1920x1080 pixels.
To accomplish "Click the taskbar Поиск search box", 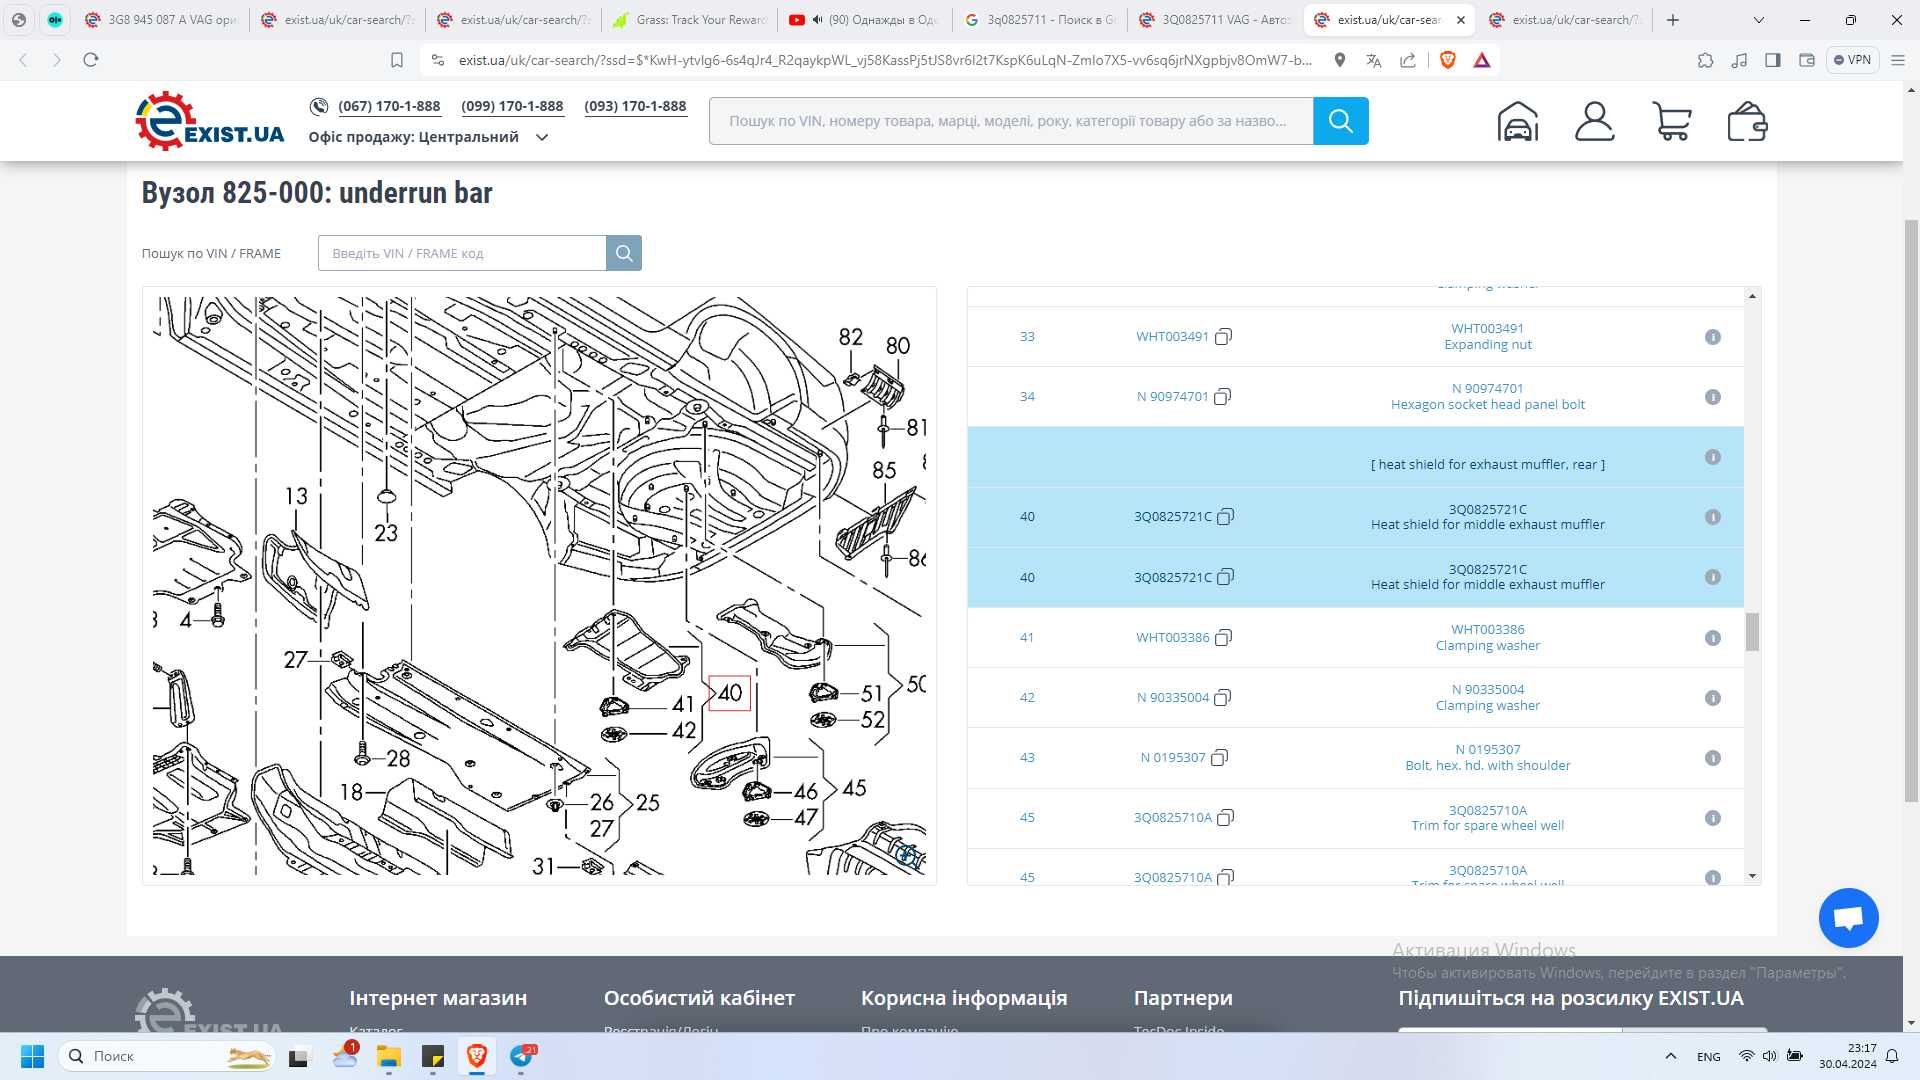I will pyautogui.click(x=167, y=1056).
